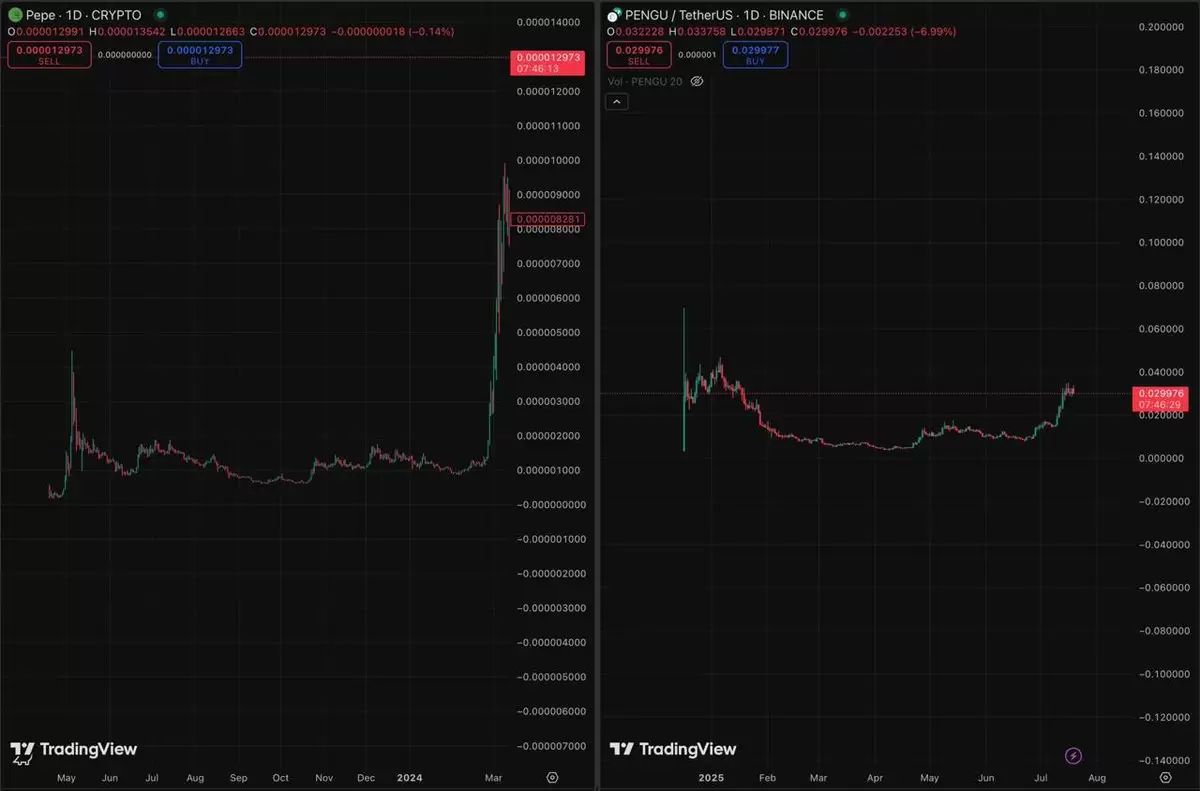Click the Pepe high value H0.000013542
The height and width of the screenshot is (791, 1200).
(127, 31)
